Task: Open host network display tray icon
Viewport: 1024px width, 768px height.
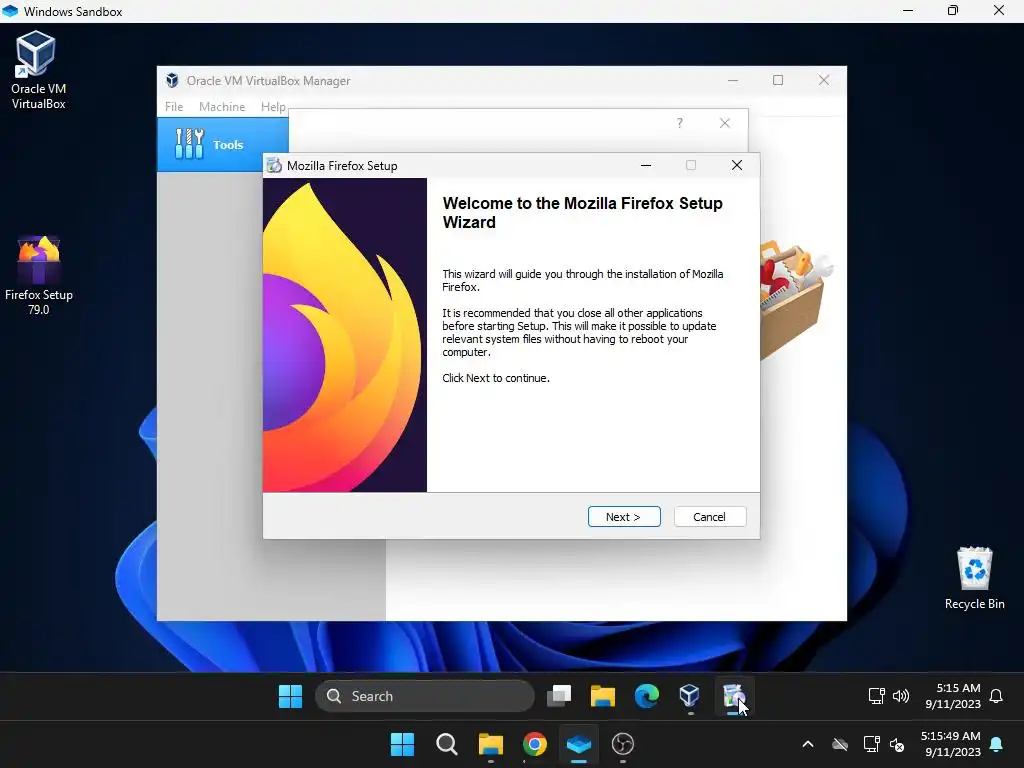Action: click(x=871, y=744)
